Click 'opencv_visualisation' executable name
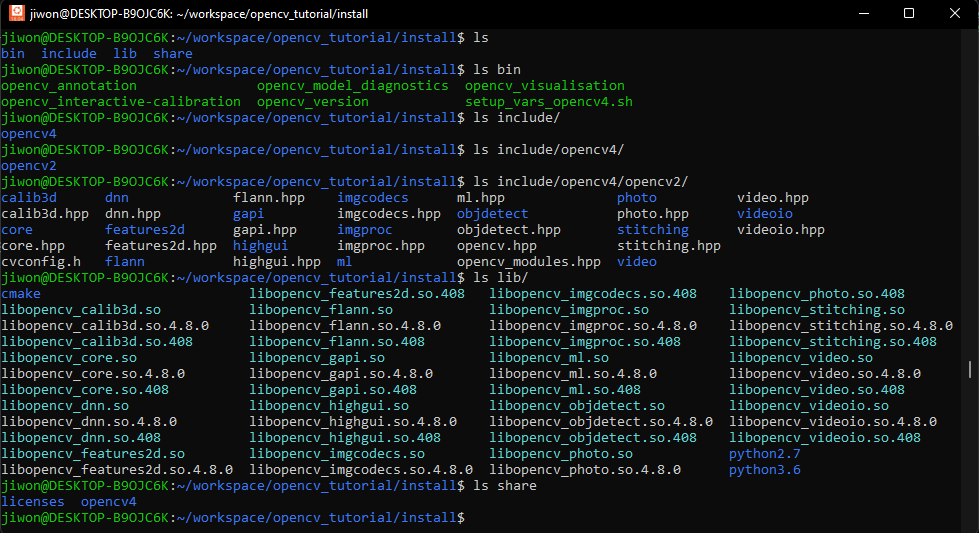 coord(544,86)
